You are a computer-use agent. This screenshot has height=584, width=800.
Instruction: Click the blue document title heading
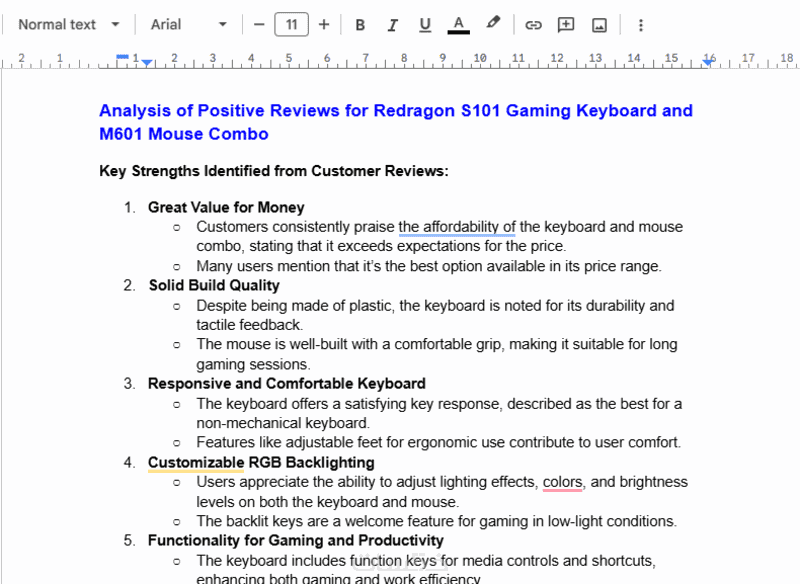click(x=396, y=122)
